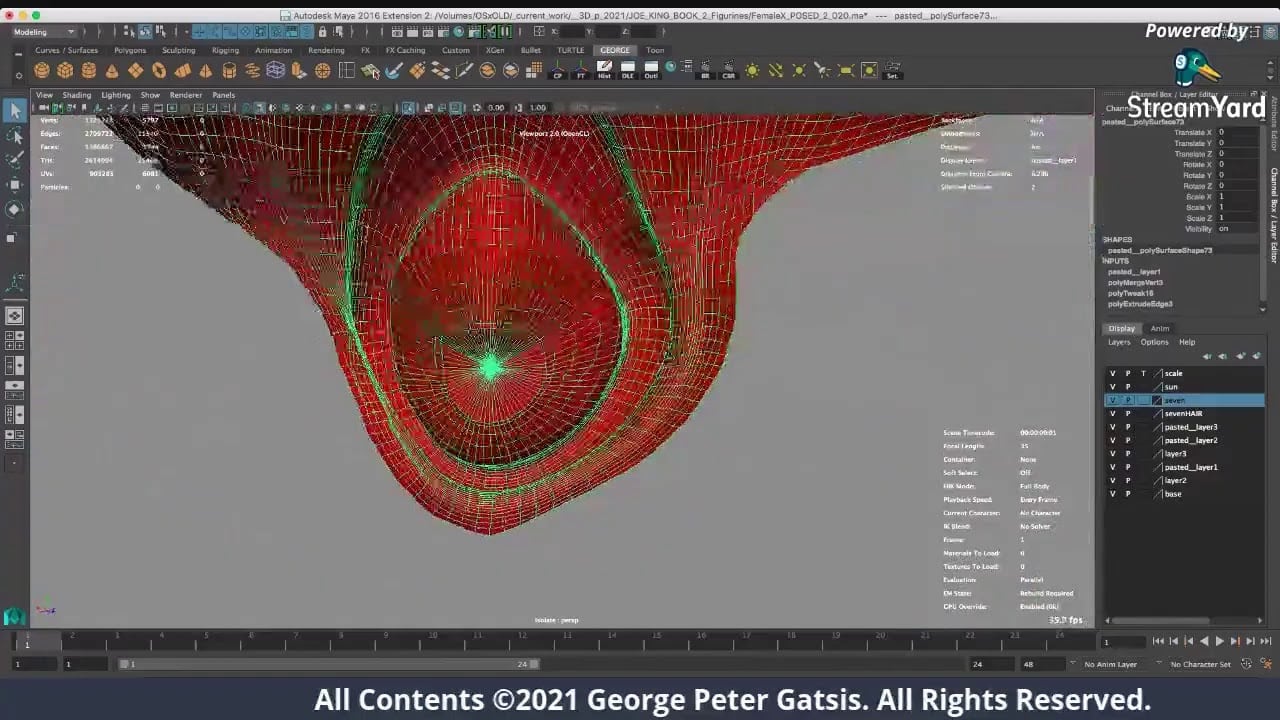
Task: Open the Modeling menu set dropdown
Action: 45,32
